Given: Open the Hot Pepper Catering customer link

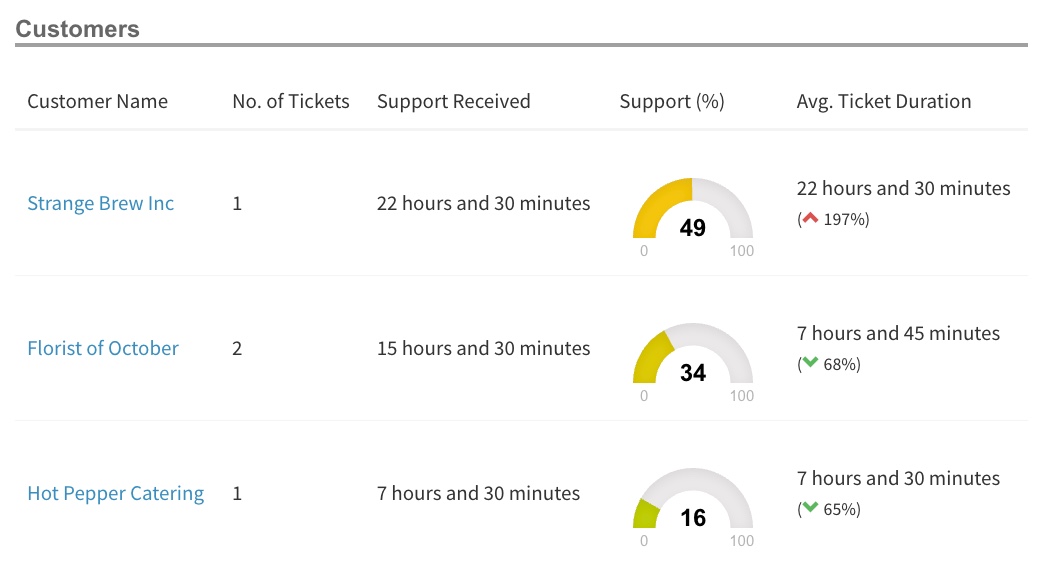Looking at the screenshot, I should (x=116, y=494).
